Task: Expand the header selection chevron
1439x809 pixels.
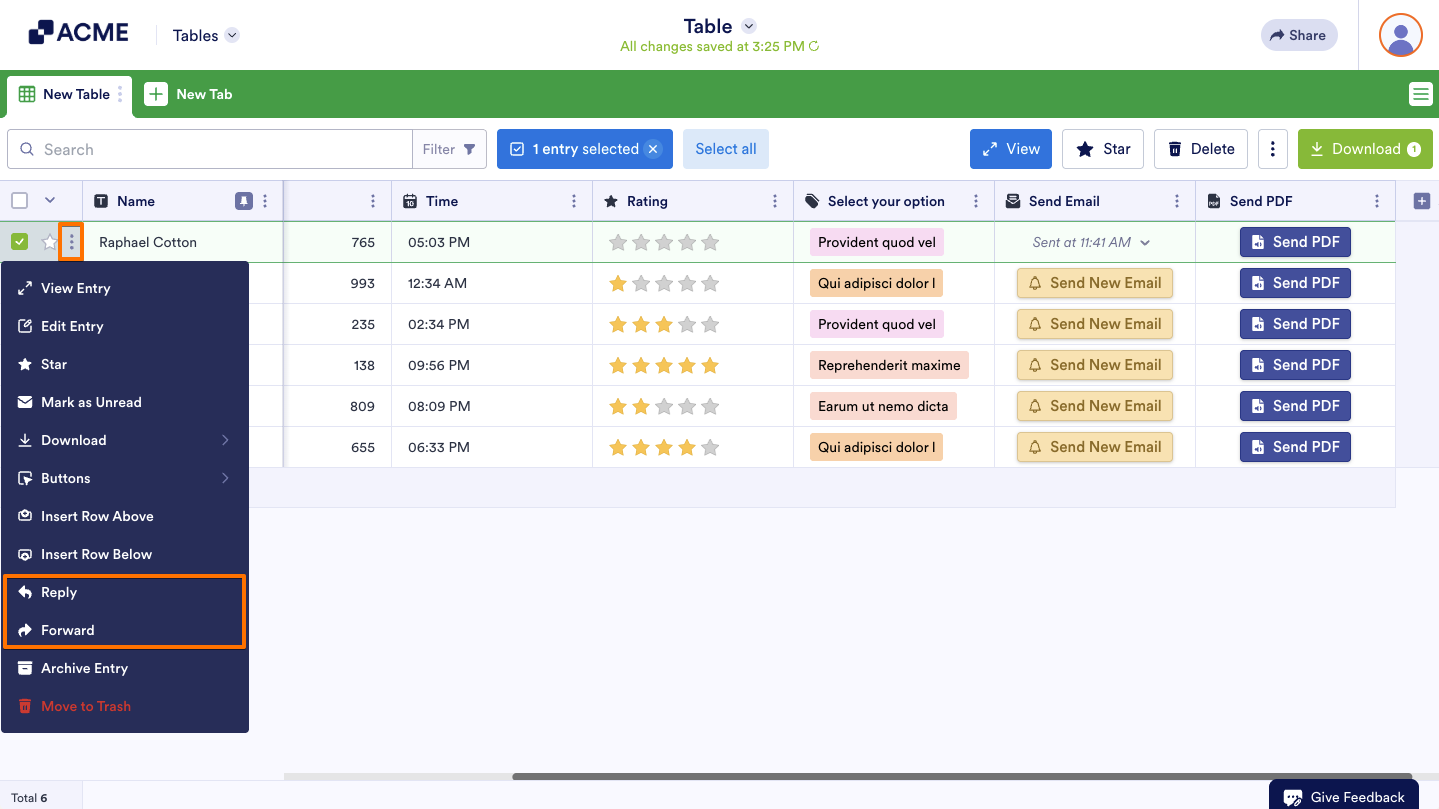Action: [50, 201]
